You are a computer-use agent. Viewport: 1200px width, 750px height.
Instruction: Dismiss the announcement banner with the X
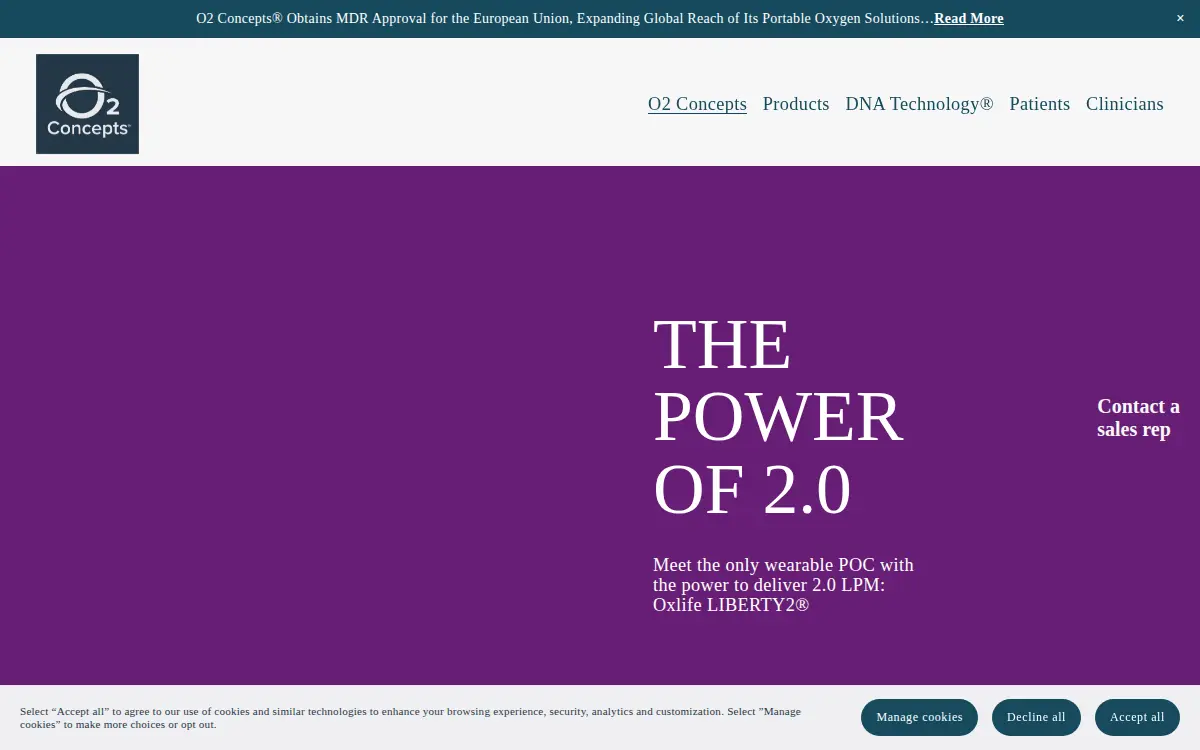1180,18
